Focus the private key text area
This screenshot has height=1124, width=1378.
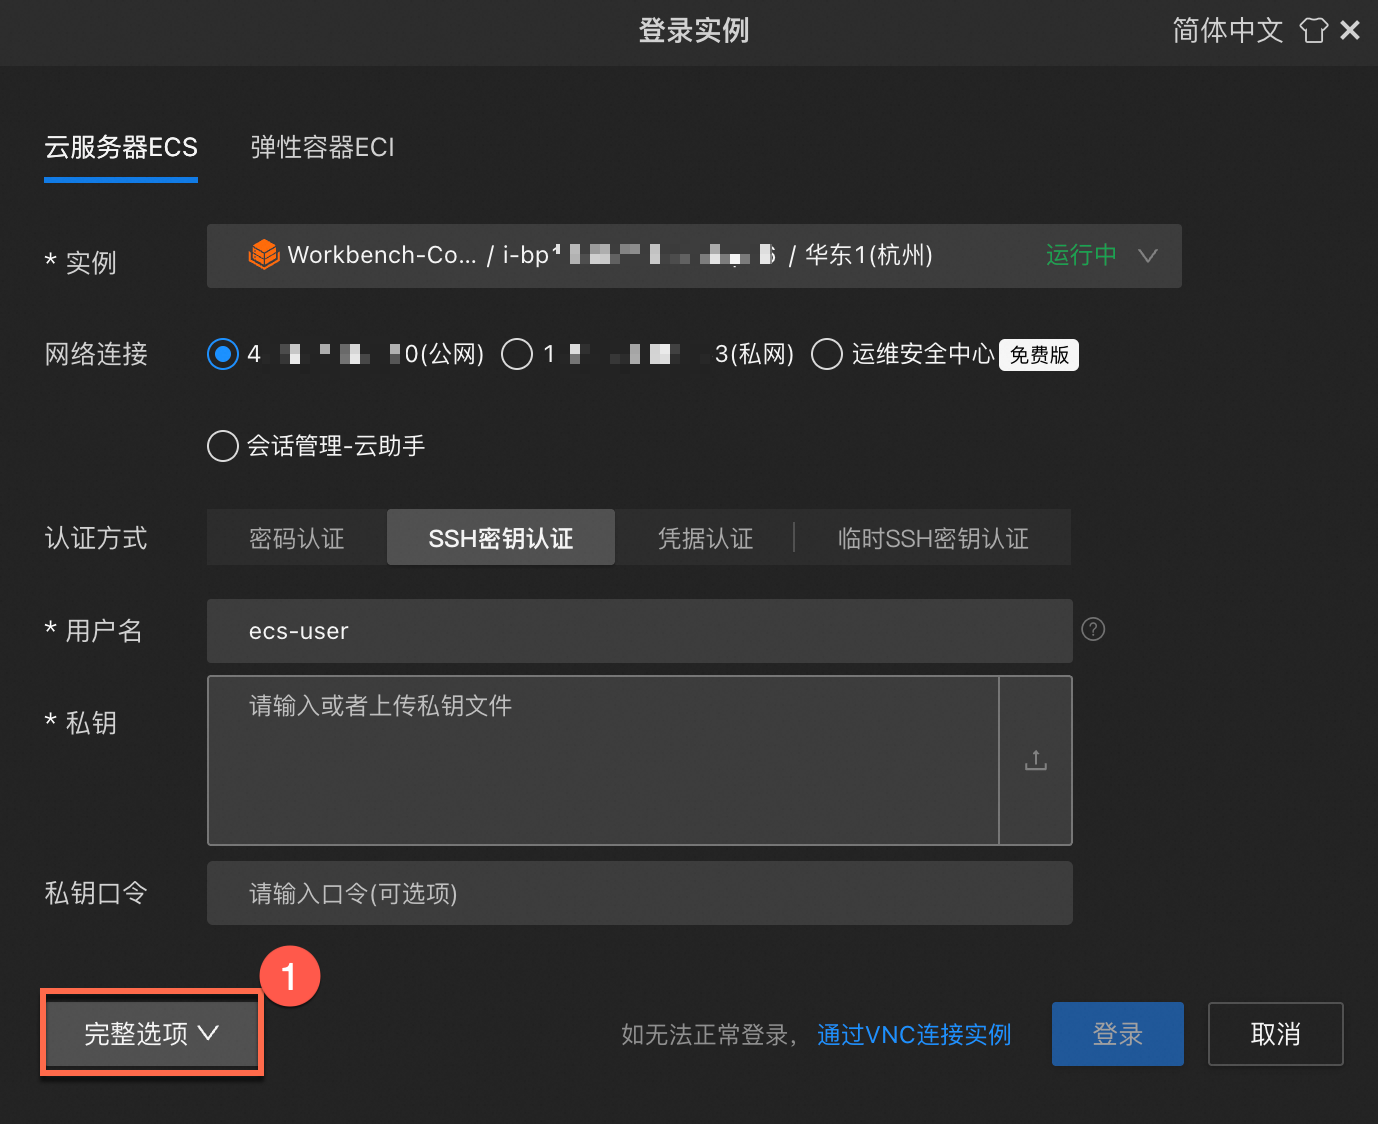coord(603,760)
